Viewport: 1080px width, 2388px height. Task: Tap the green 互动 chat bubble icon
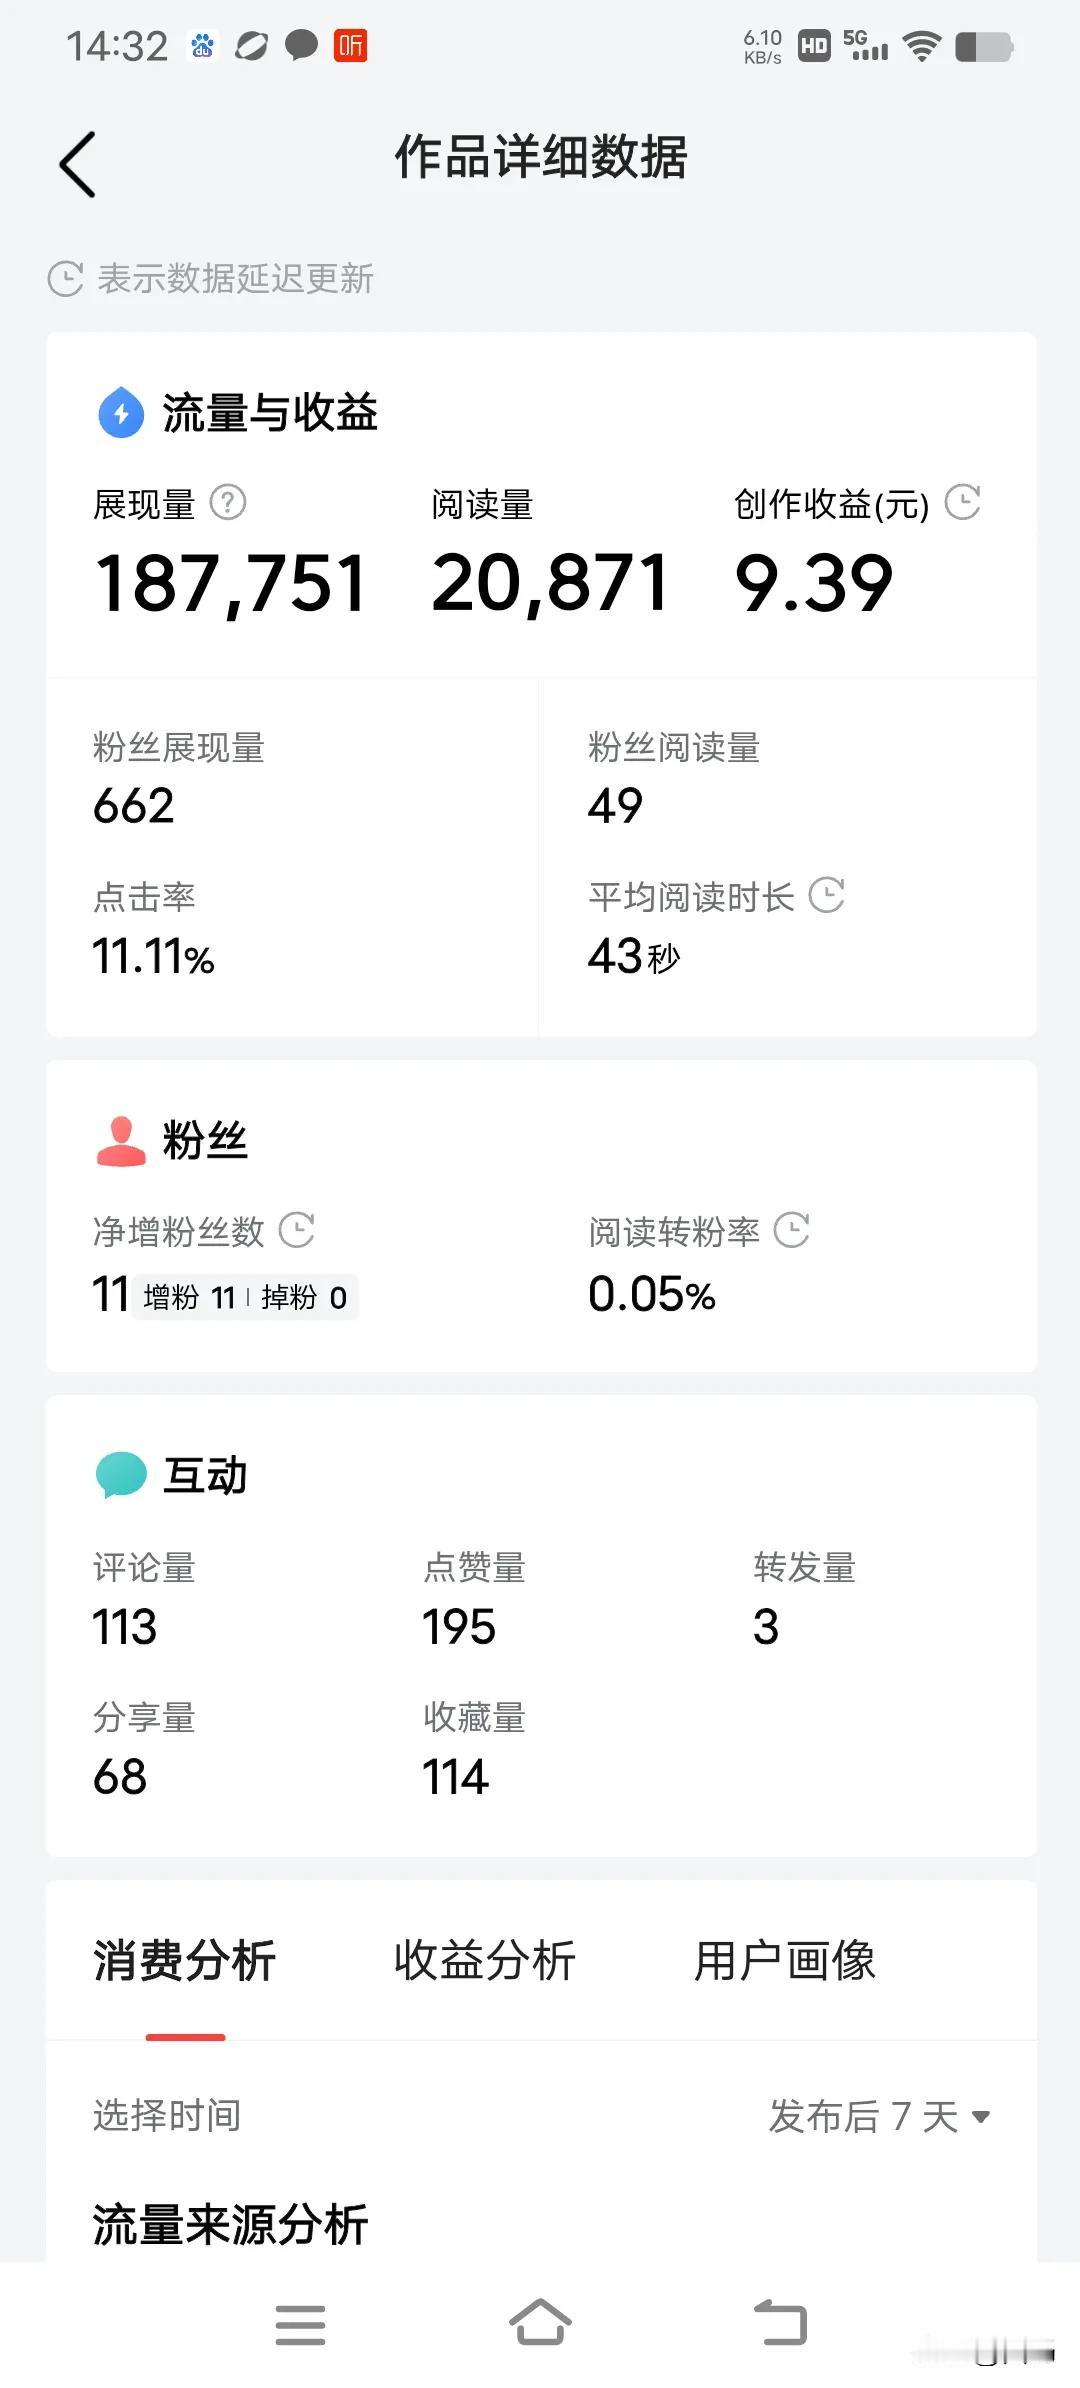tap(121, 1475)
